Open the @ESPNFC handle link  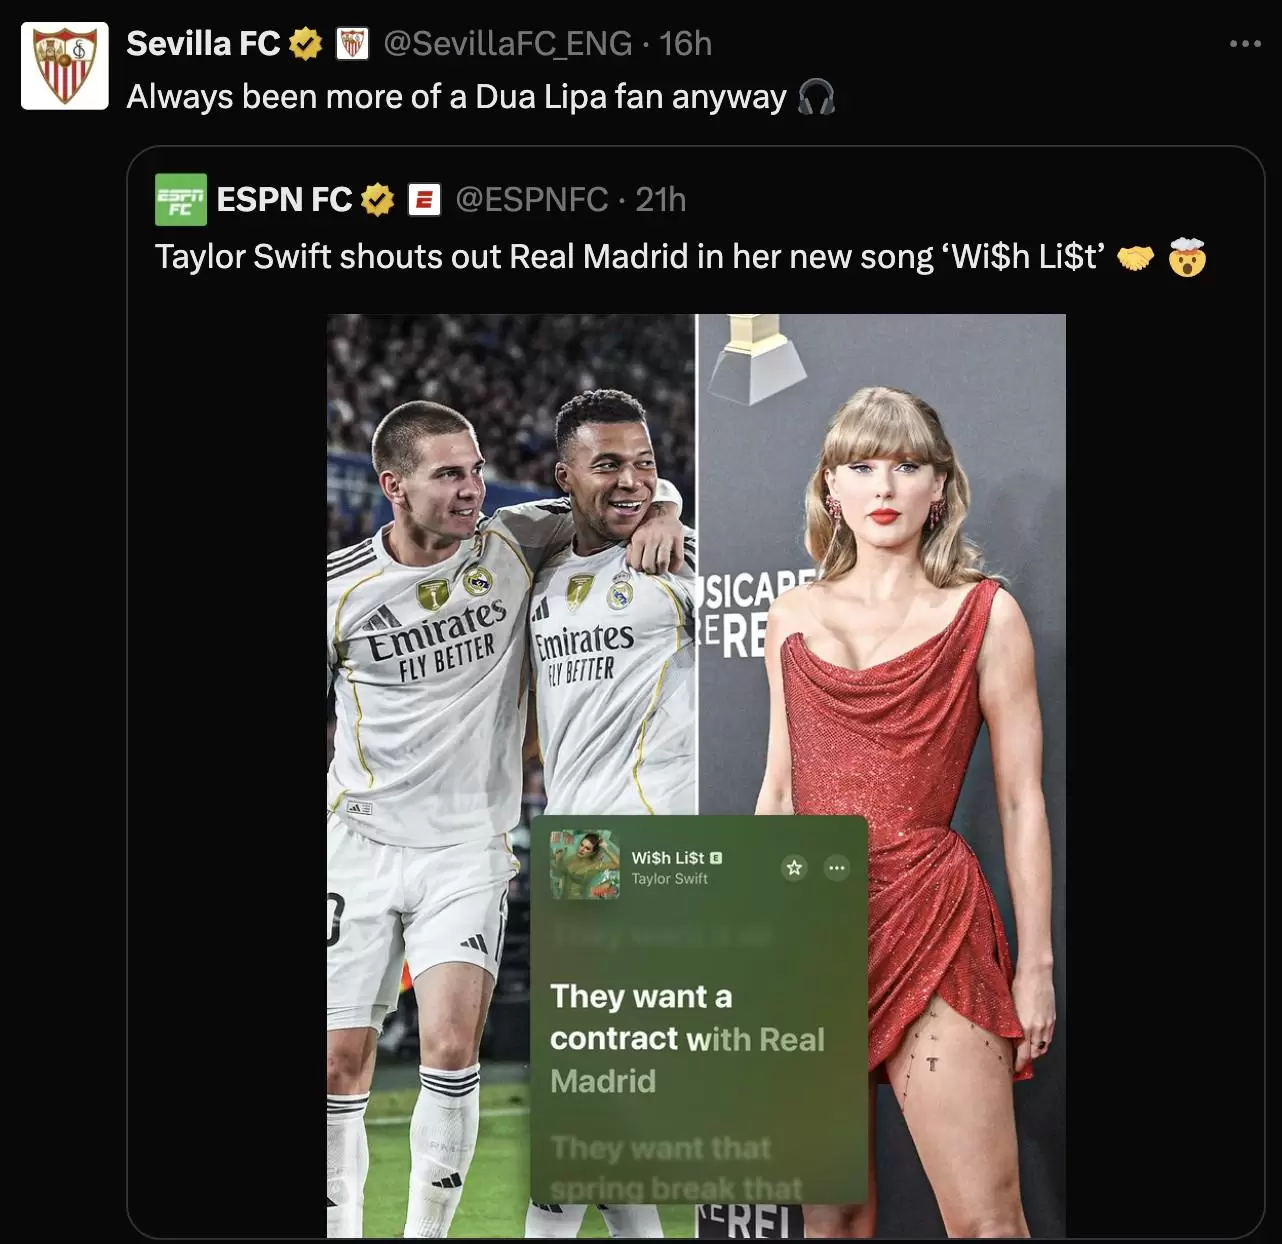click(x=532, y=200)
